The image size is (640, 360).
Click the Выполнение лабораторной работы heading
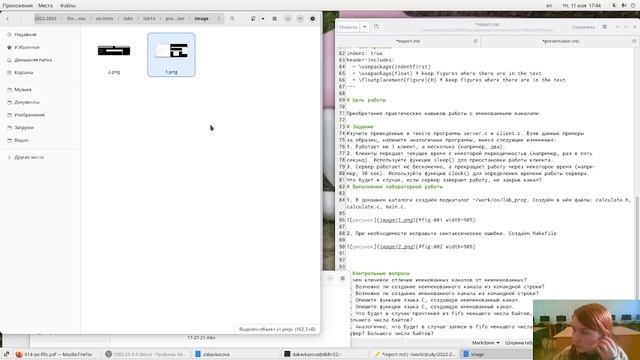pyautogui.click(x=395, y=187)
